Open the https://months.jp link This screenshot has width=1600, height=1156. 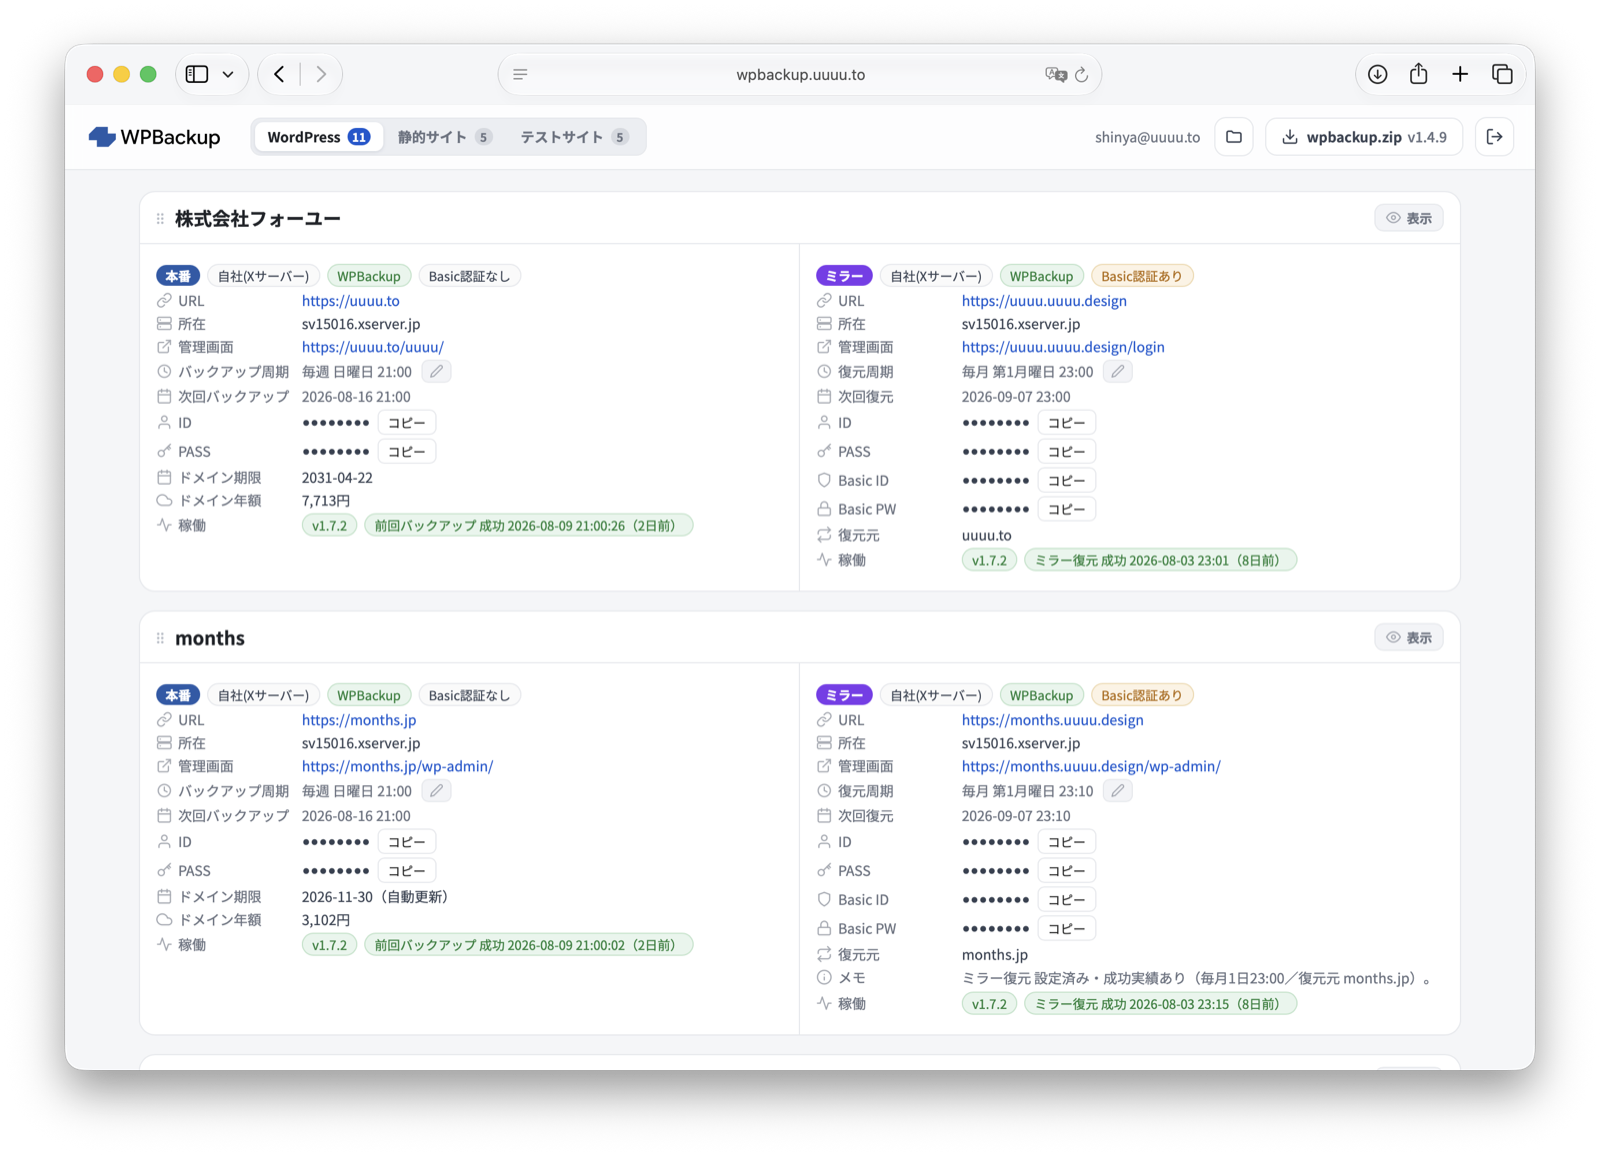(x=359, y=720)
